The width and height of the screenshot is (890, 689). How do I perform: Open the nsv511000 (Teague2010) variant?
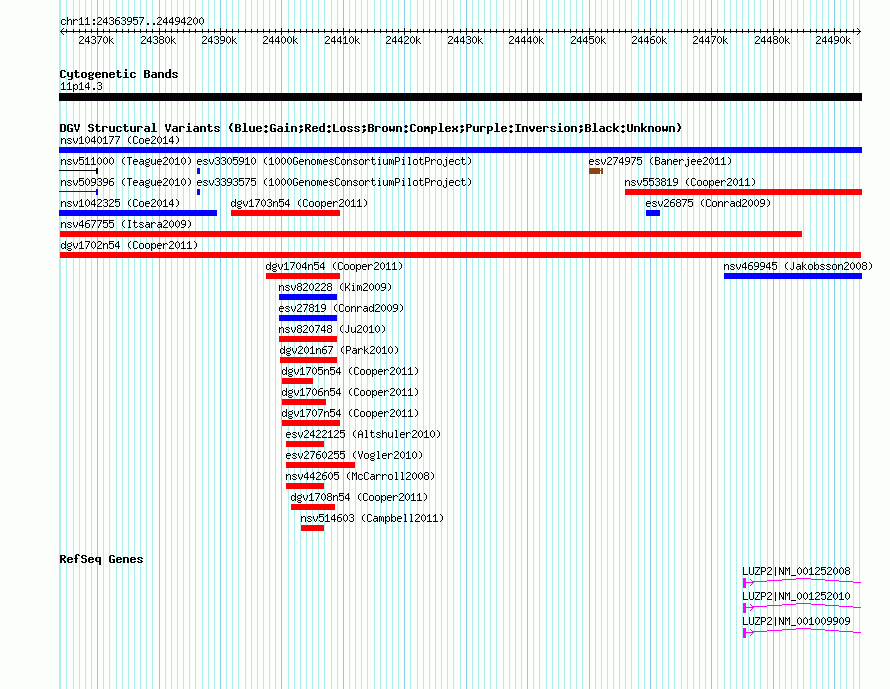[x=126, y=161]
